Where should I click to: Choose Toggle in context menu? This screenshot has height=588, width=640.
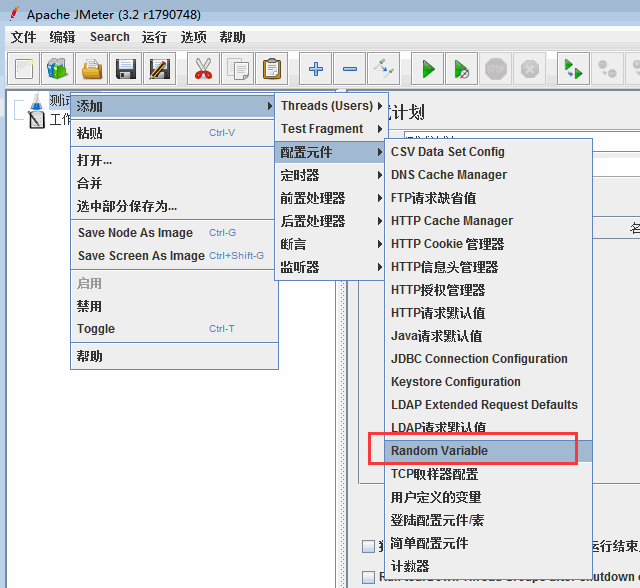175,329
